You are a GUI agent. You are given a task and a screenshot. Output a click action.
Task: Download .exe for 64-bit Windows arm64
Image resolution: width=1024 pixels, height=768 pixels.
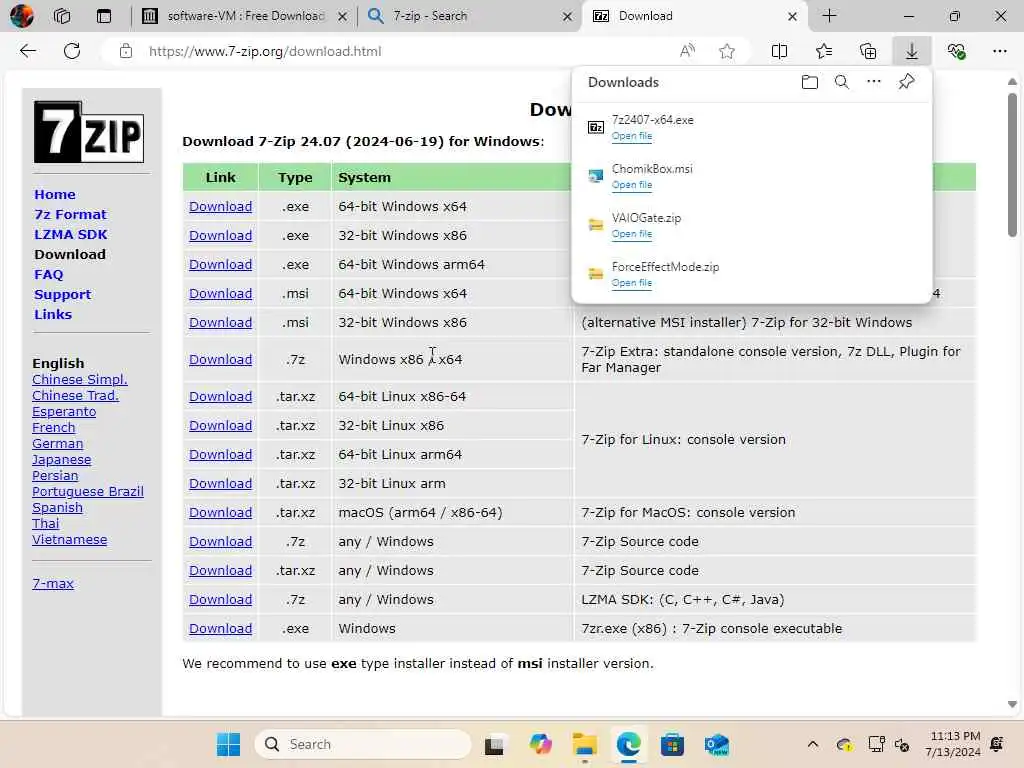pos(221,264)
